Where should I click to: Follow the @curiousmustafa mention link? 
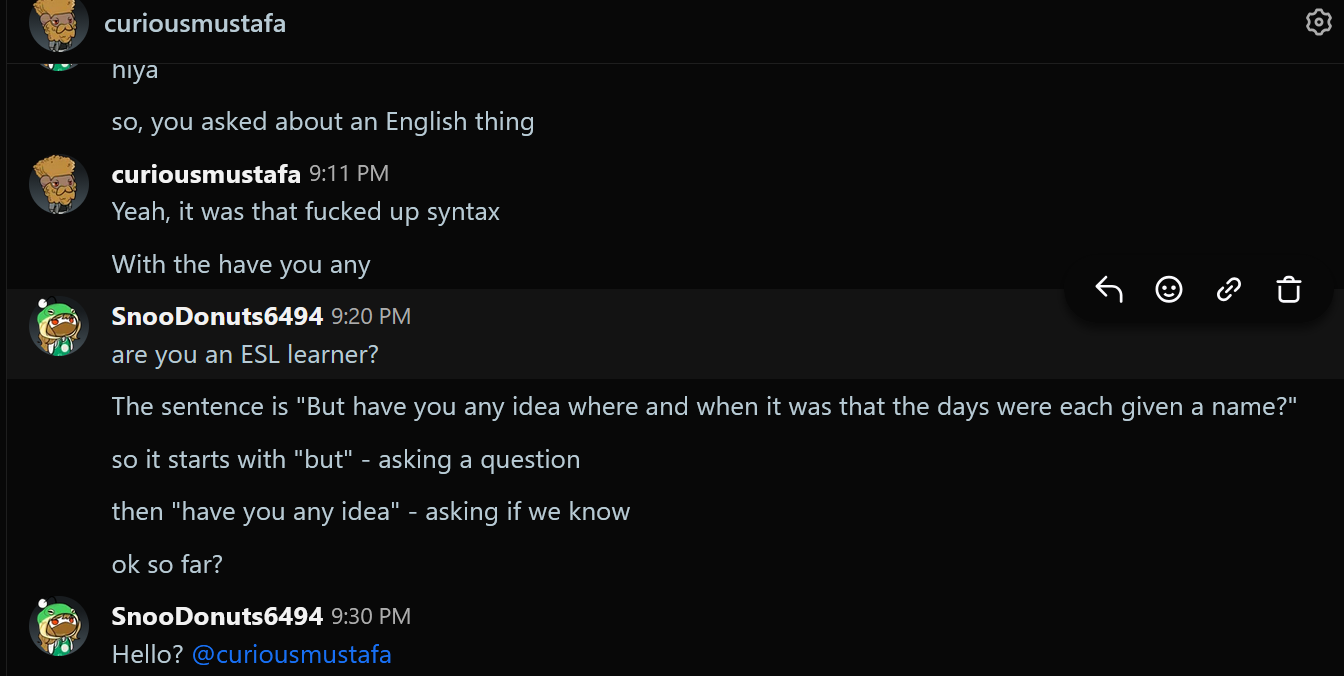(291, 655)
